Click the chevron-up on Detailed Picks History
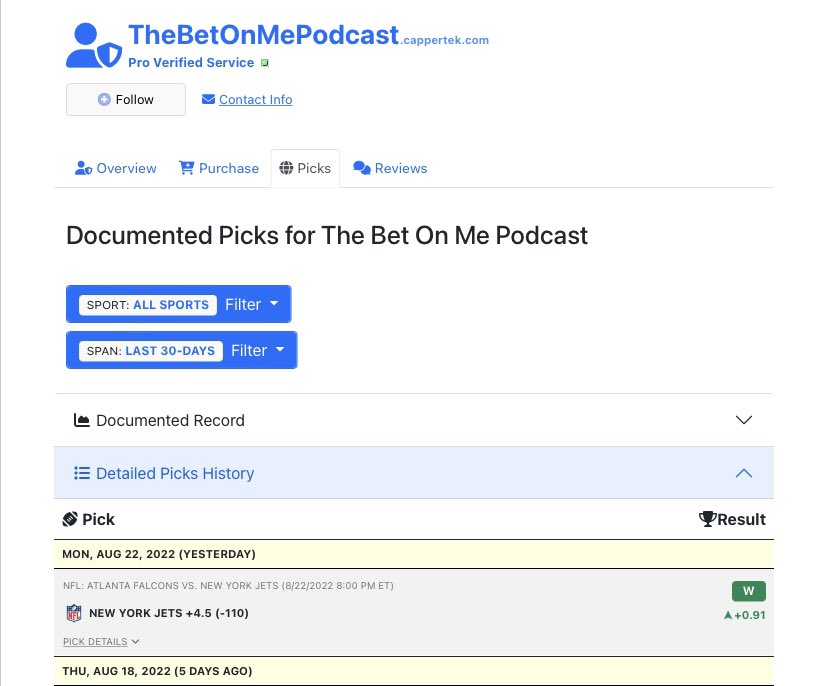 point(744,473)
